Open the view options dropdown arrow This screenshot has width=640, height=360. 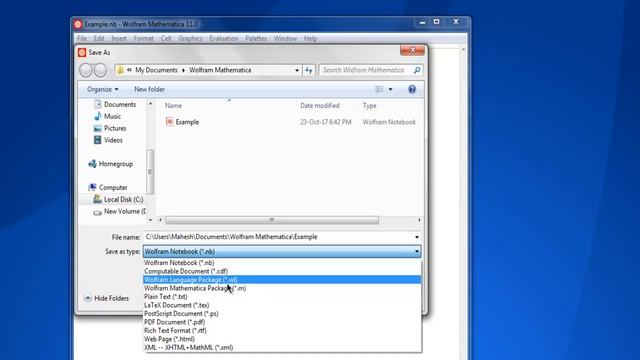click(x=391, y=89)
